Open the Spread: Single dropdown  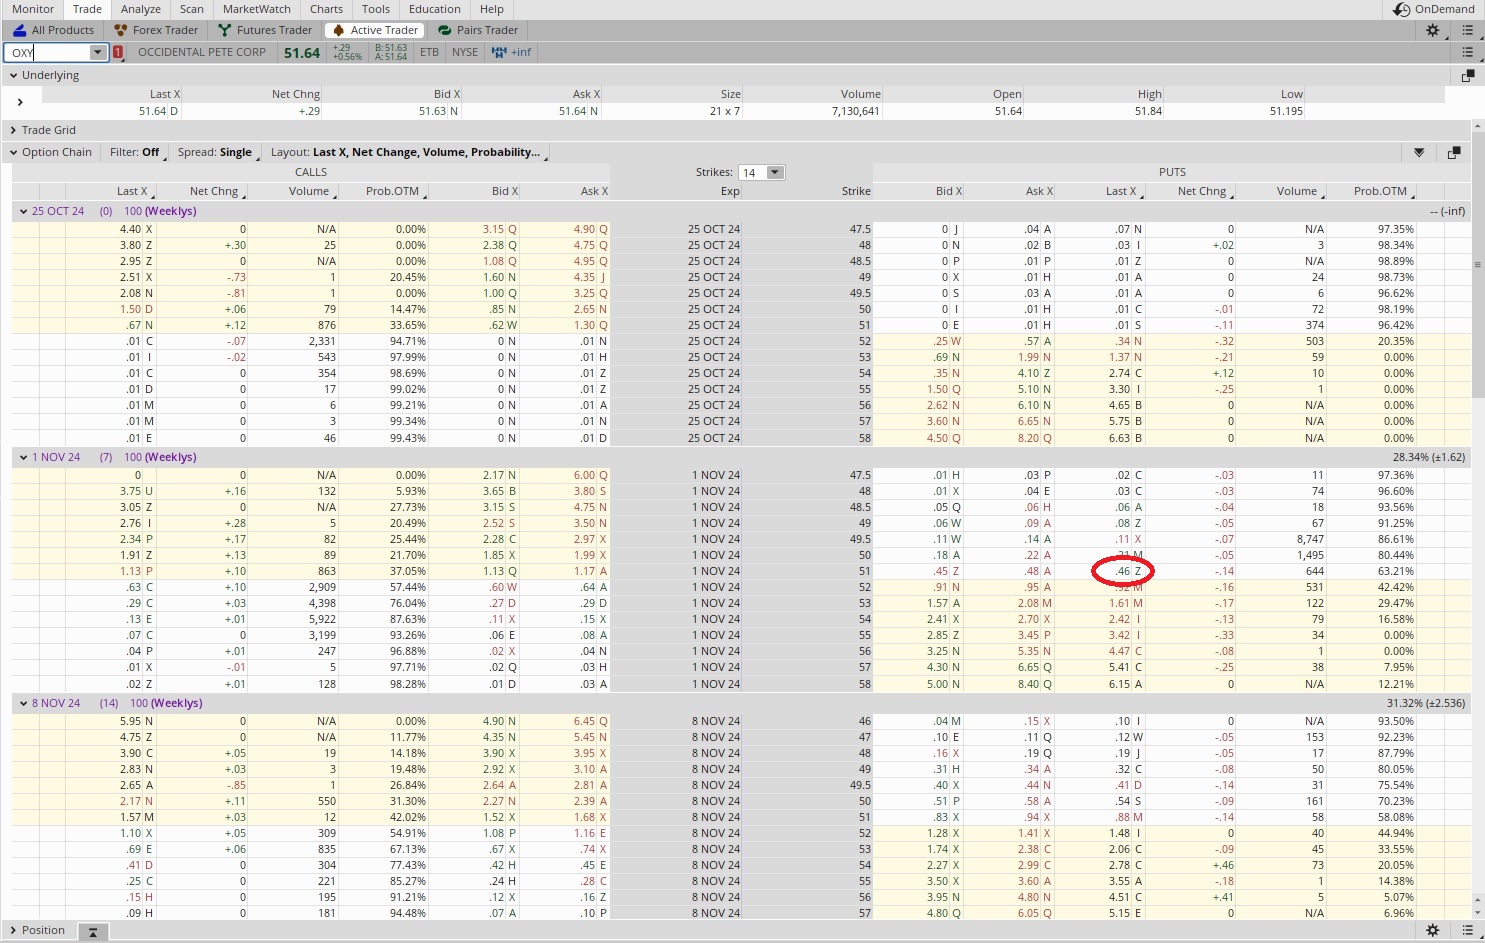click(215, 153)
